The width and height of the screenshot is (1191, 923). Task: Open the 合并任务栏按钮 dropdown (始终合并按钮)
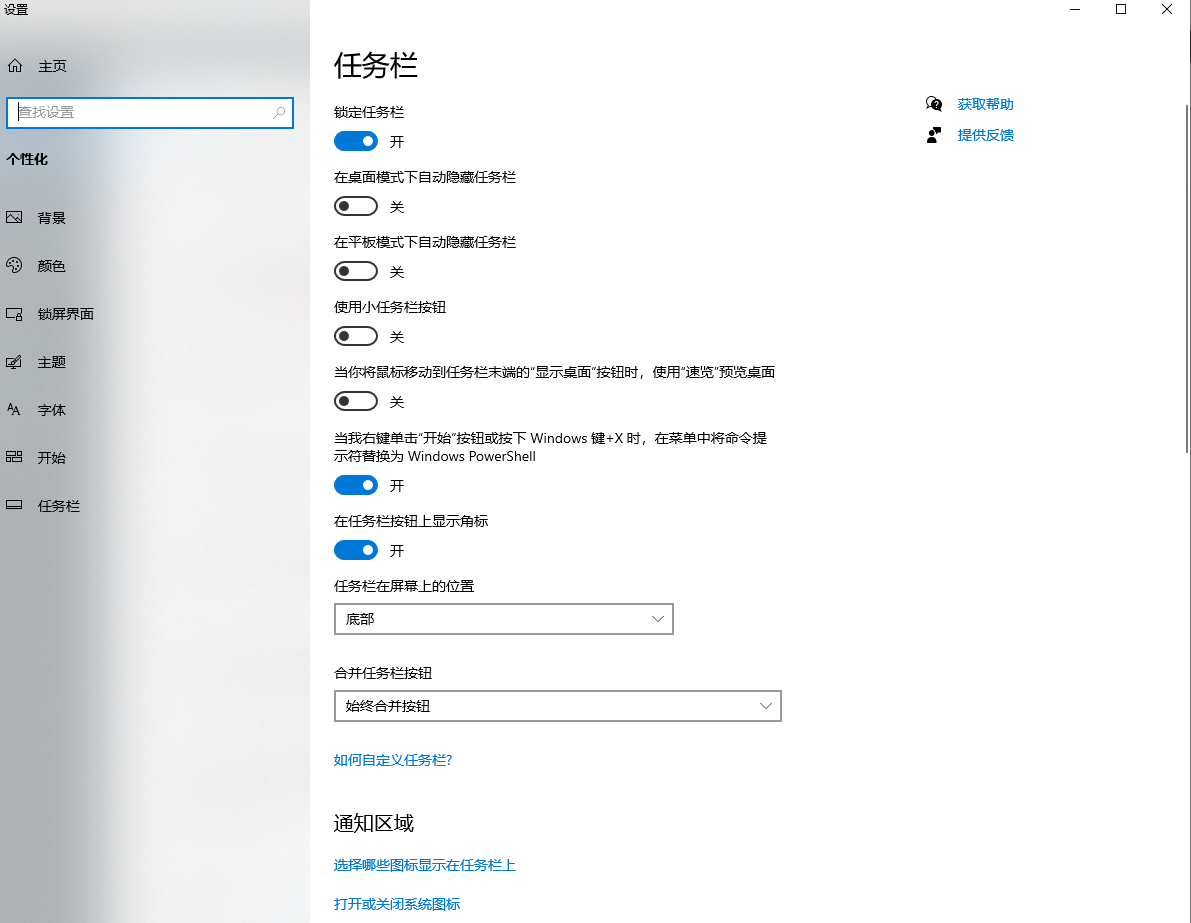[x=558, y=706]
